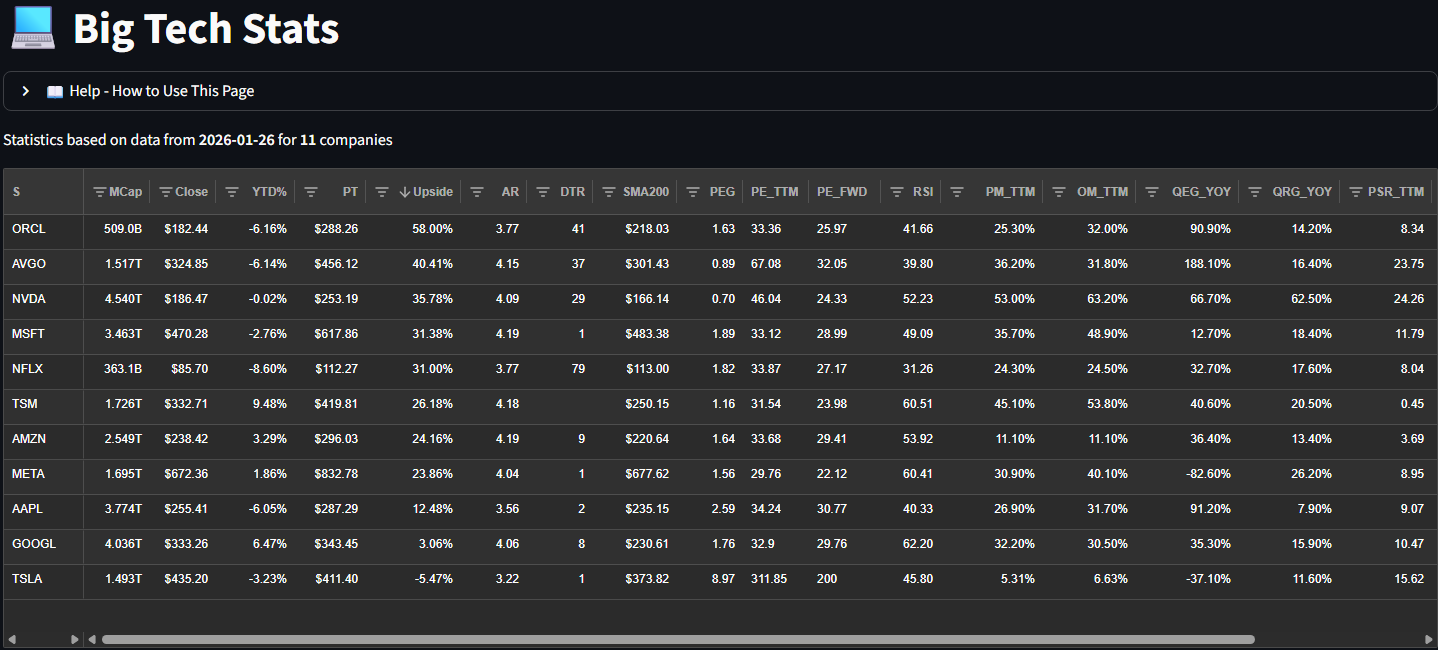Screen dimensions: 1438x650
Task: Select the META ticker cell
Action: click(x=43, y=475)
